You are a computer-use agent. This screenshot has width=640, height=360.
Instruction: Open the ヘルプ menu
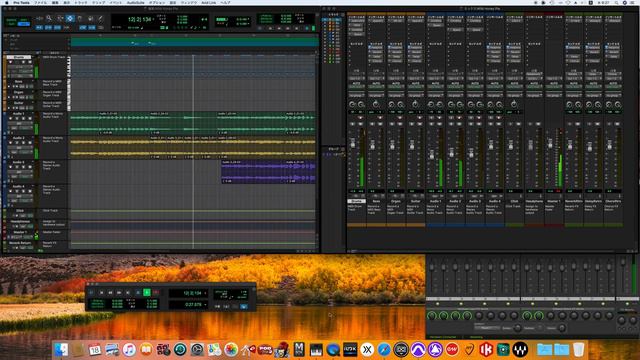(225, 2)
